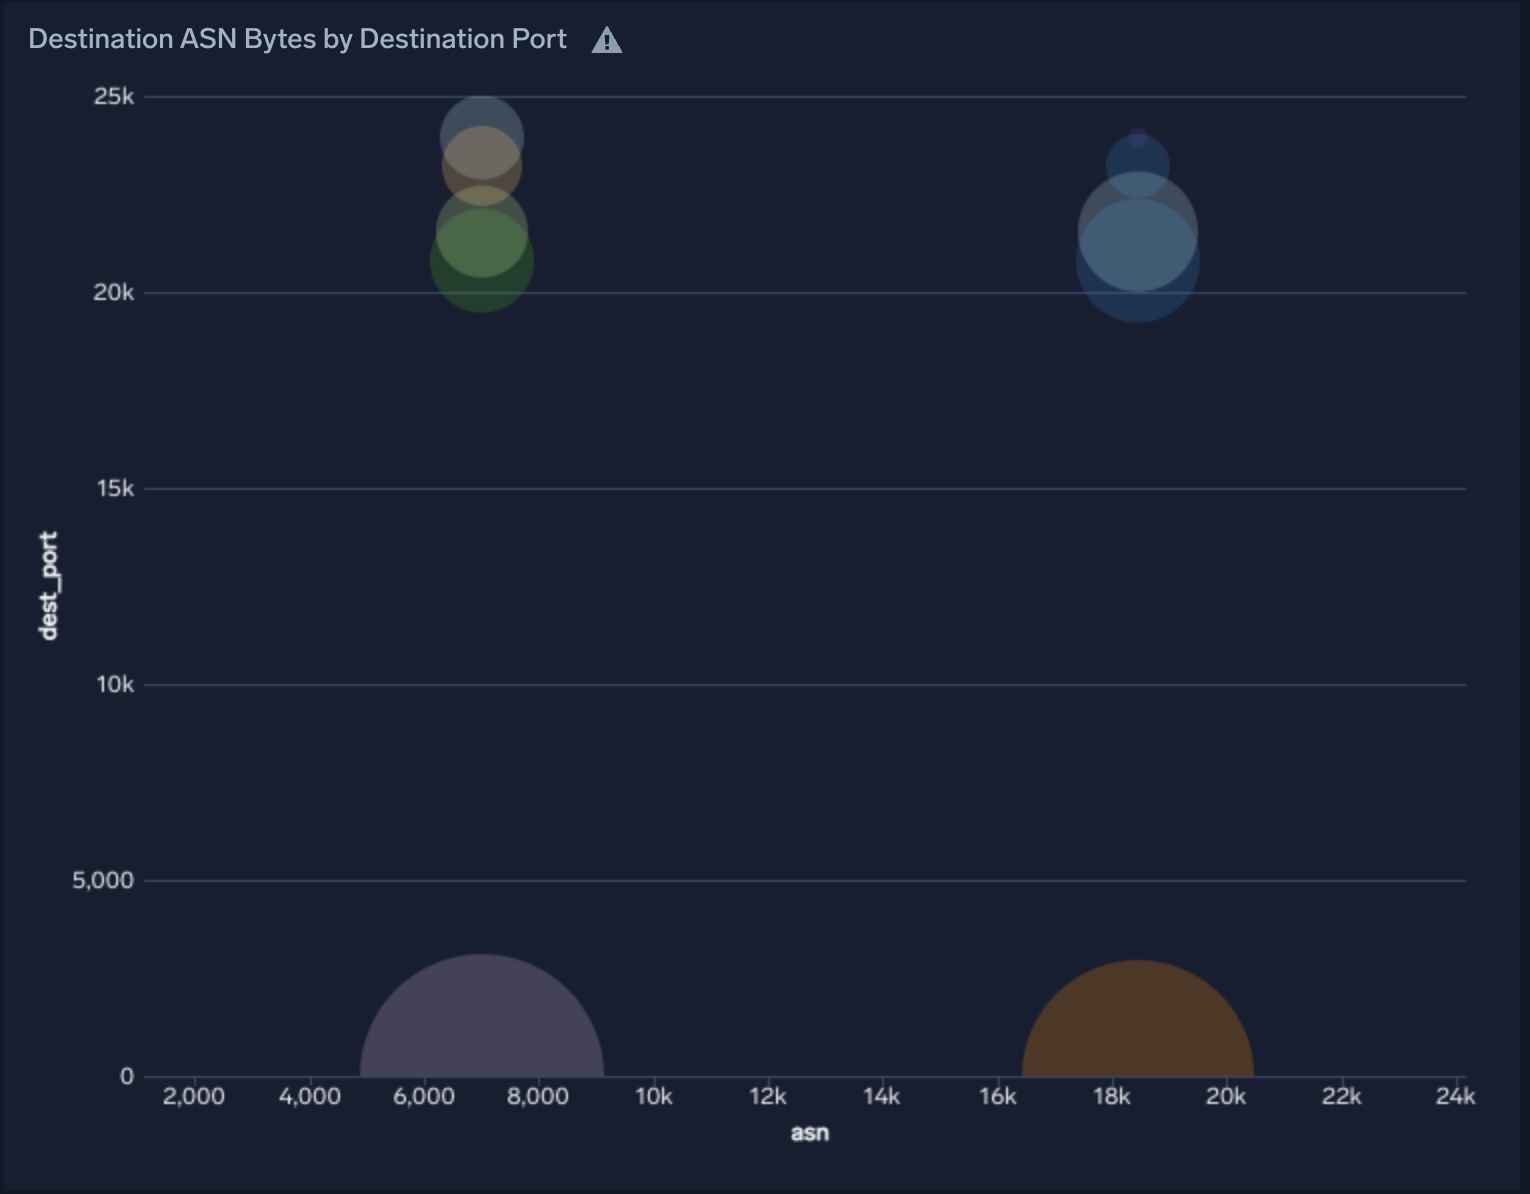
Task: Click the "8,000" x-axis tick label
Action: coord(538,1096)
